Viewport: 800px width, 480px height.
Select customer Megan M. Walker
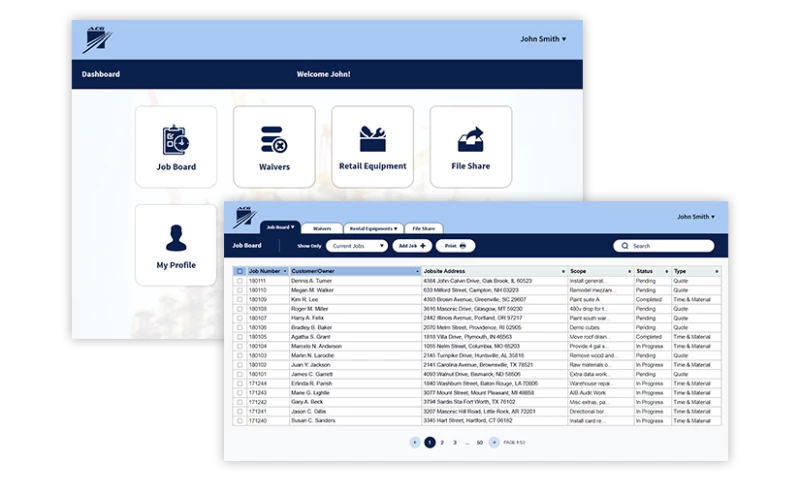click(x=312, y=290)
